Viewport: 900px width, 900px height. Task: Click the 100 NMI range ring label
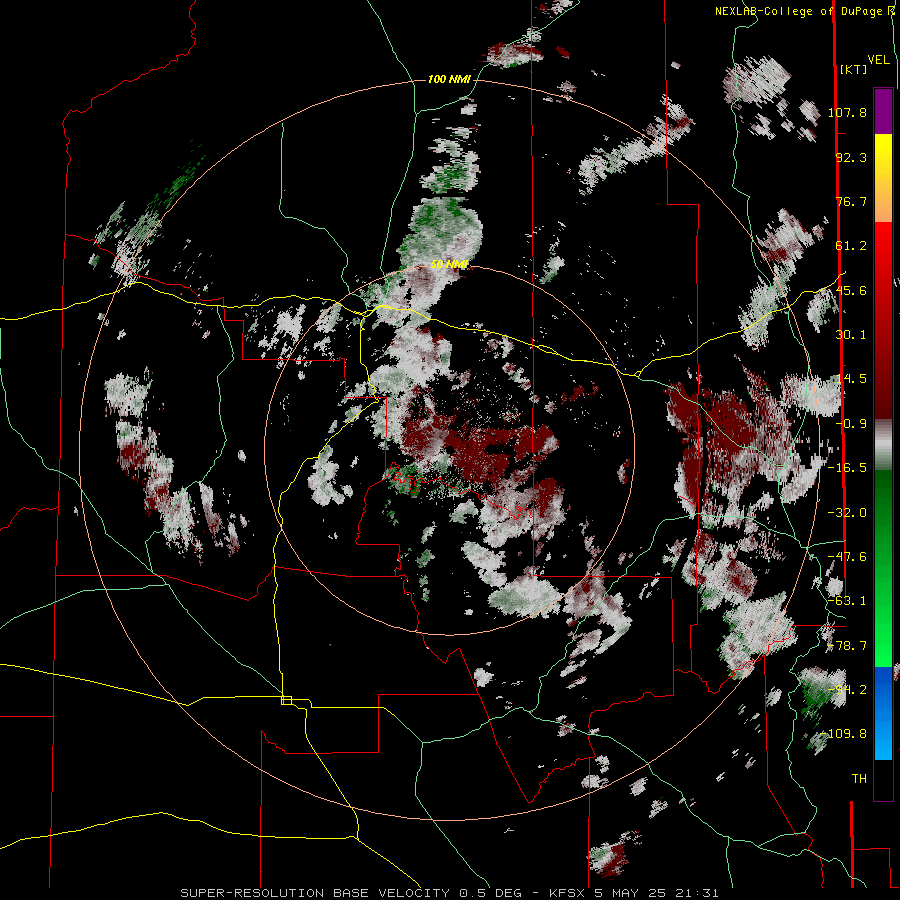pos(449,79)
